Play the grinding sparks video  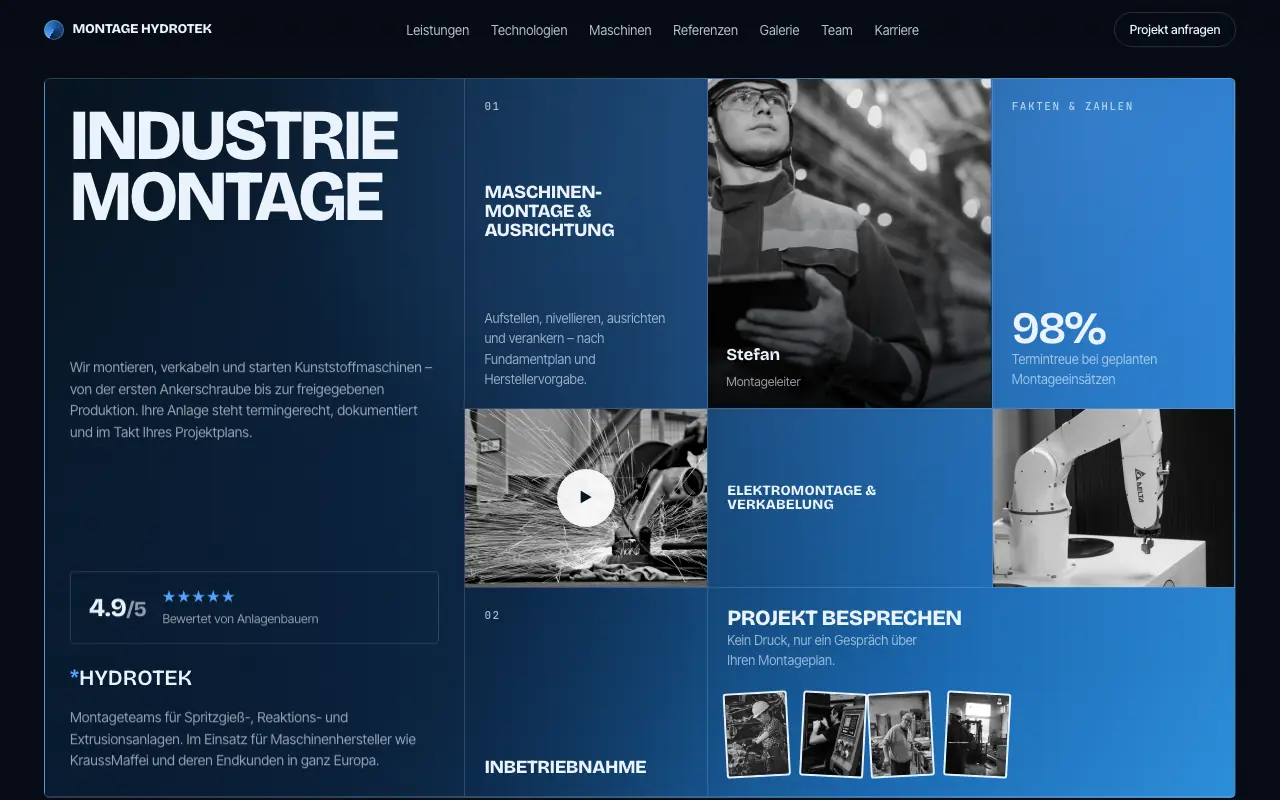coord(586,497)
